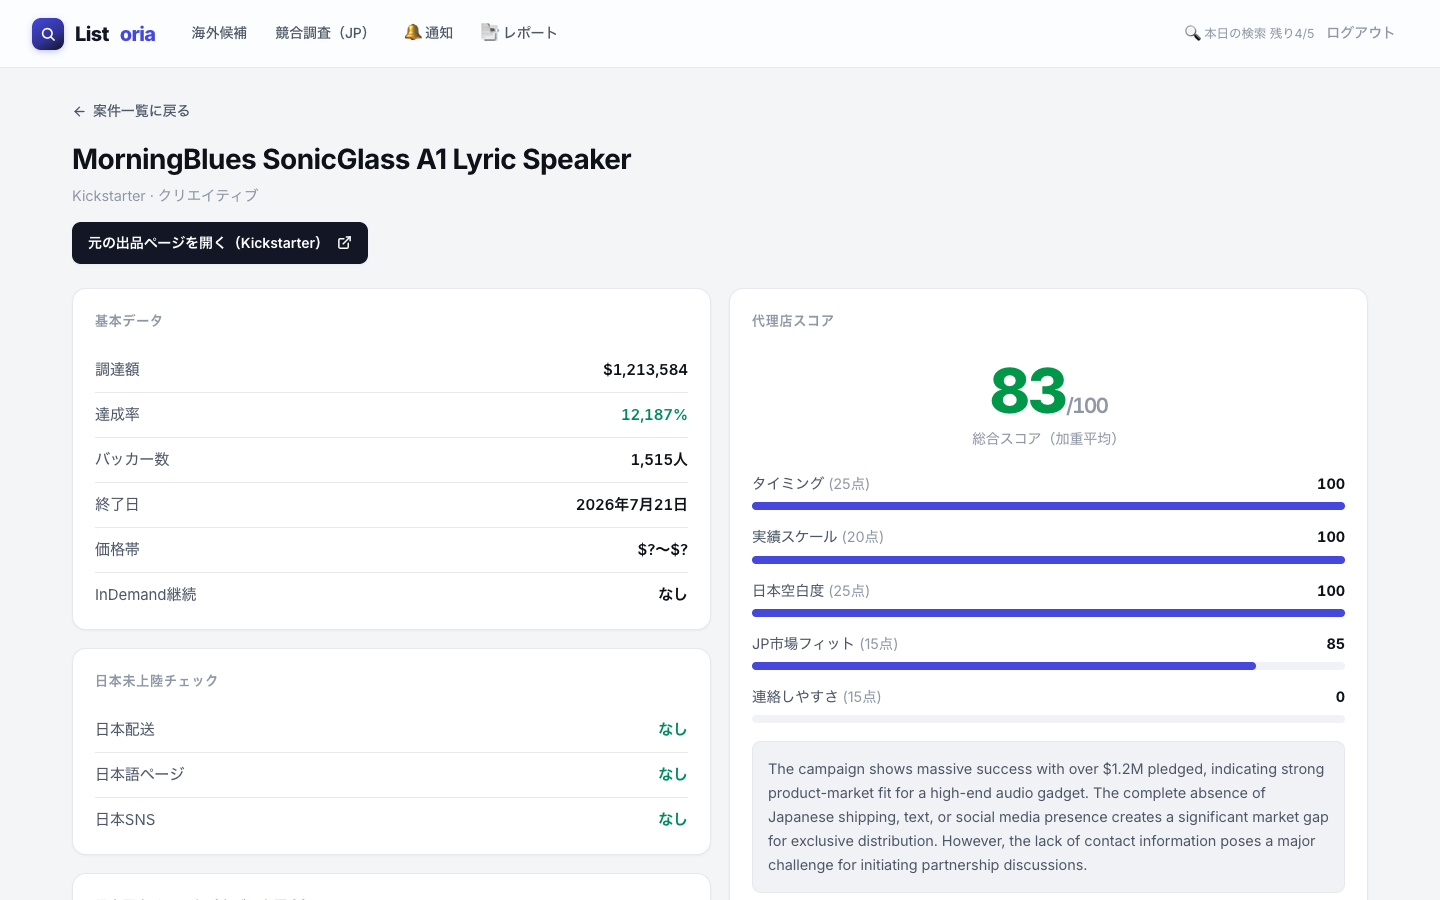This screenshot has width=1440, height=900.
Task: Click the 調達額 value $1,213,584
Action: point(645,370)
